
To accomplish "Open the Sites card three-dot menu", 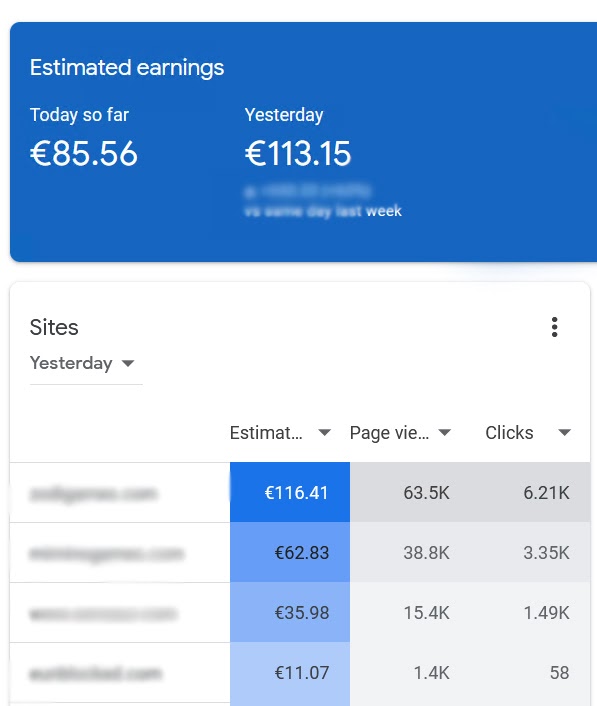I will 555,327.
